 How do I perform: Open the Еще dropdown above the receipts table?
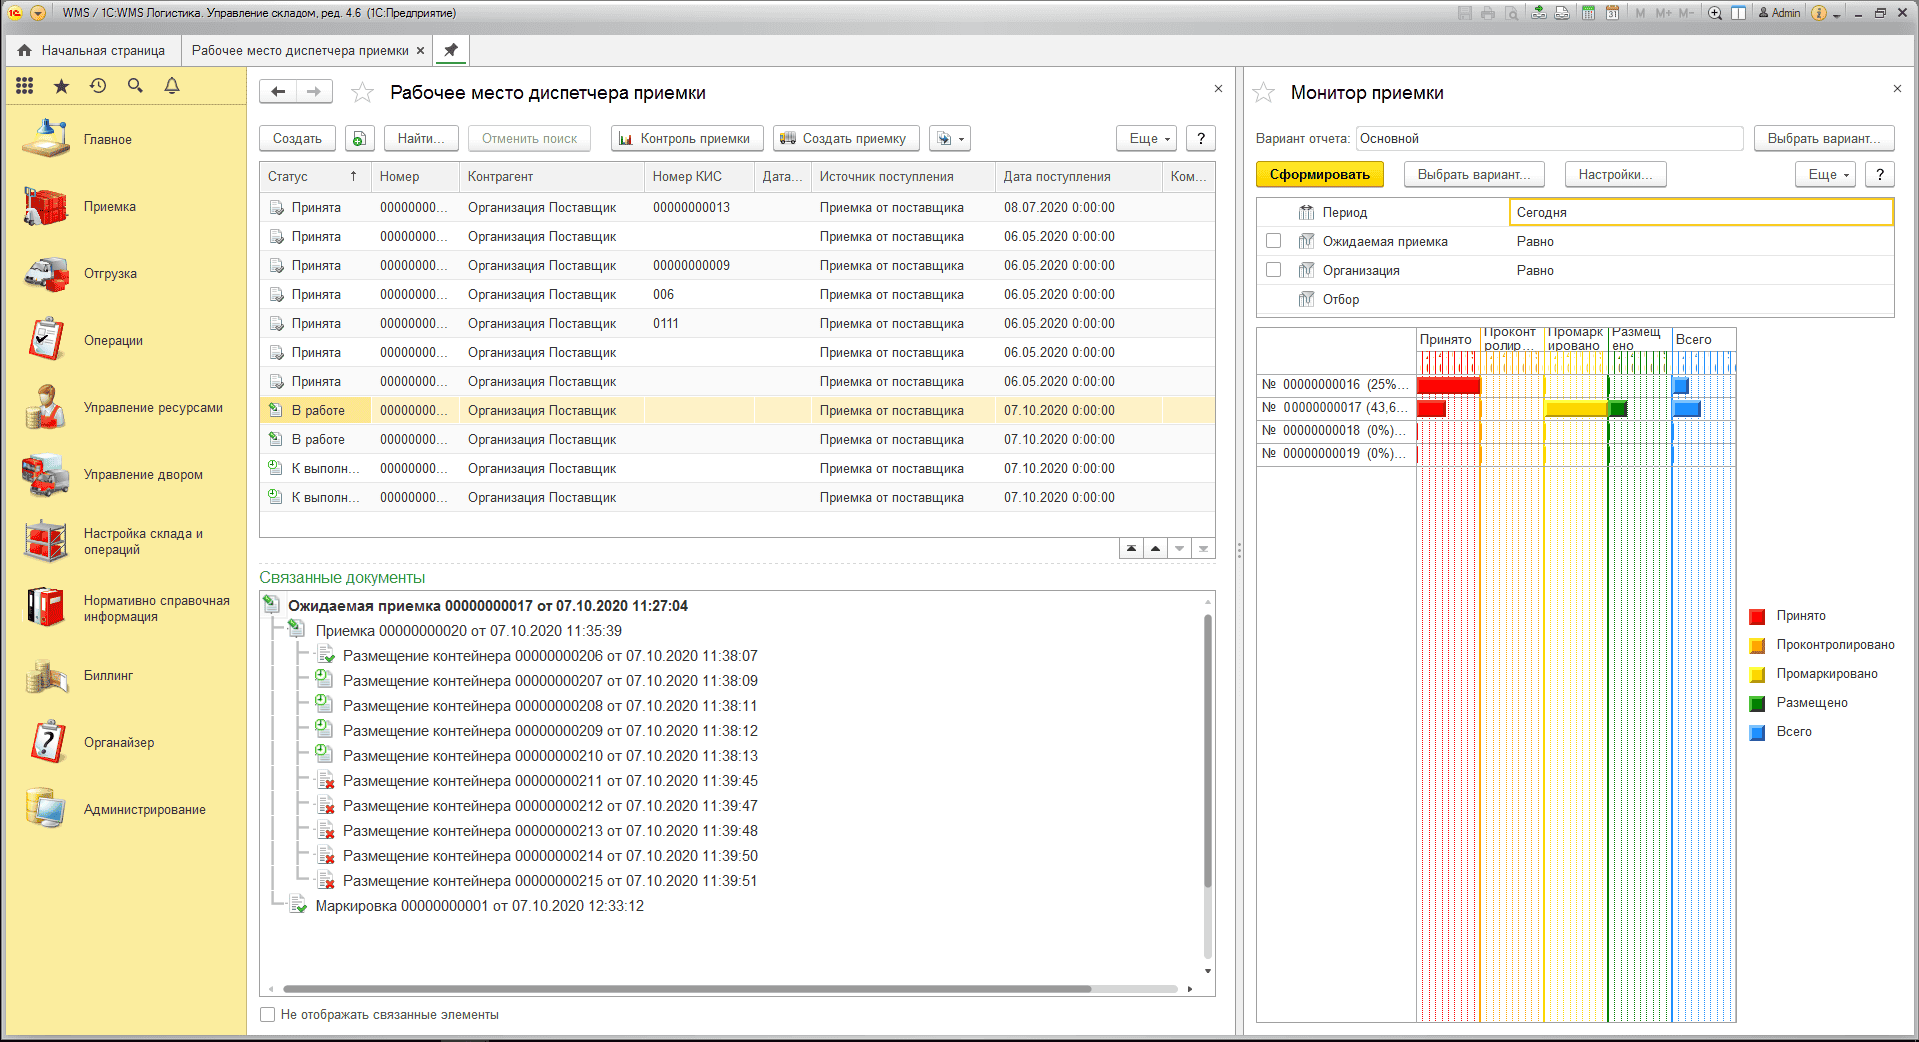point(1145,139)
